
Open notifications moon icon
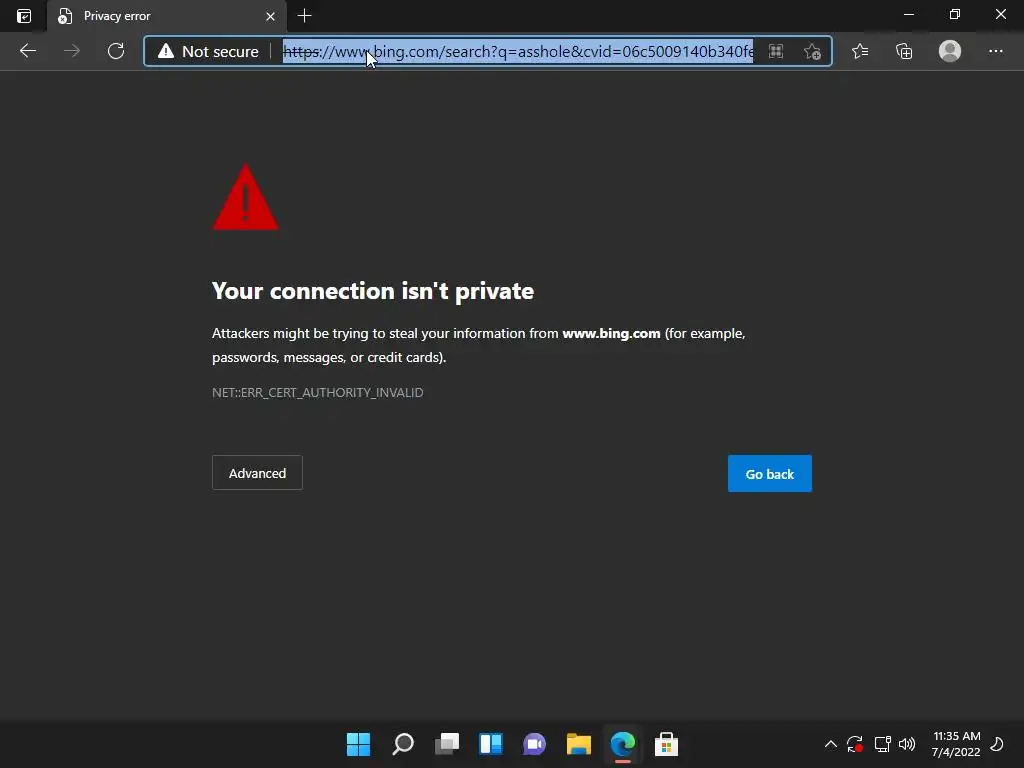997,744
